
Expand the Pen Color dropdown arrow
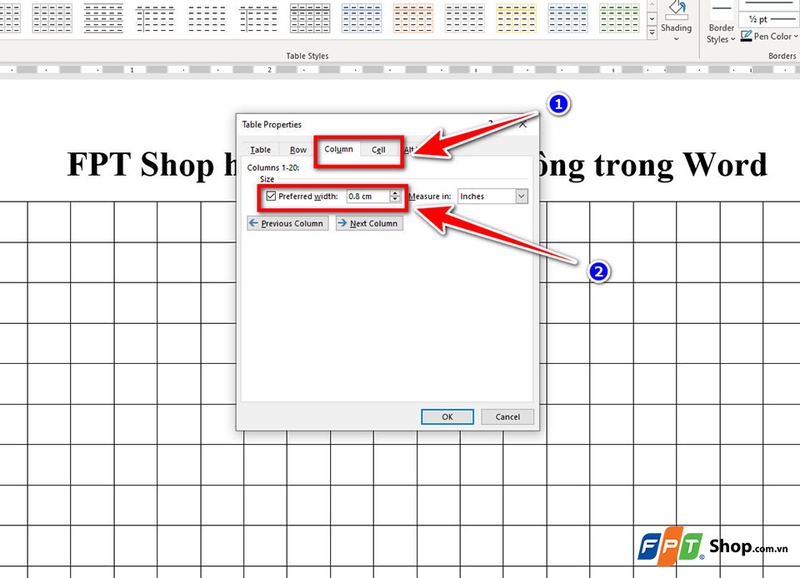point(795,36)
